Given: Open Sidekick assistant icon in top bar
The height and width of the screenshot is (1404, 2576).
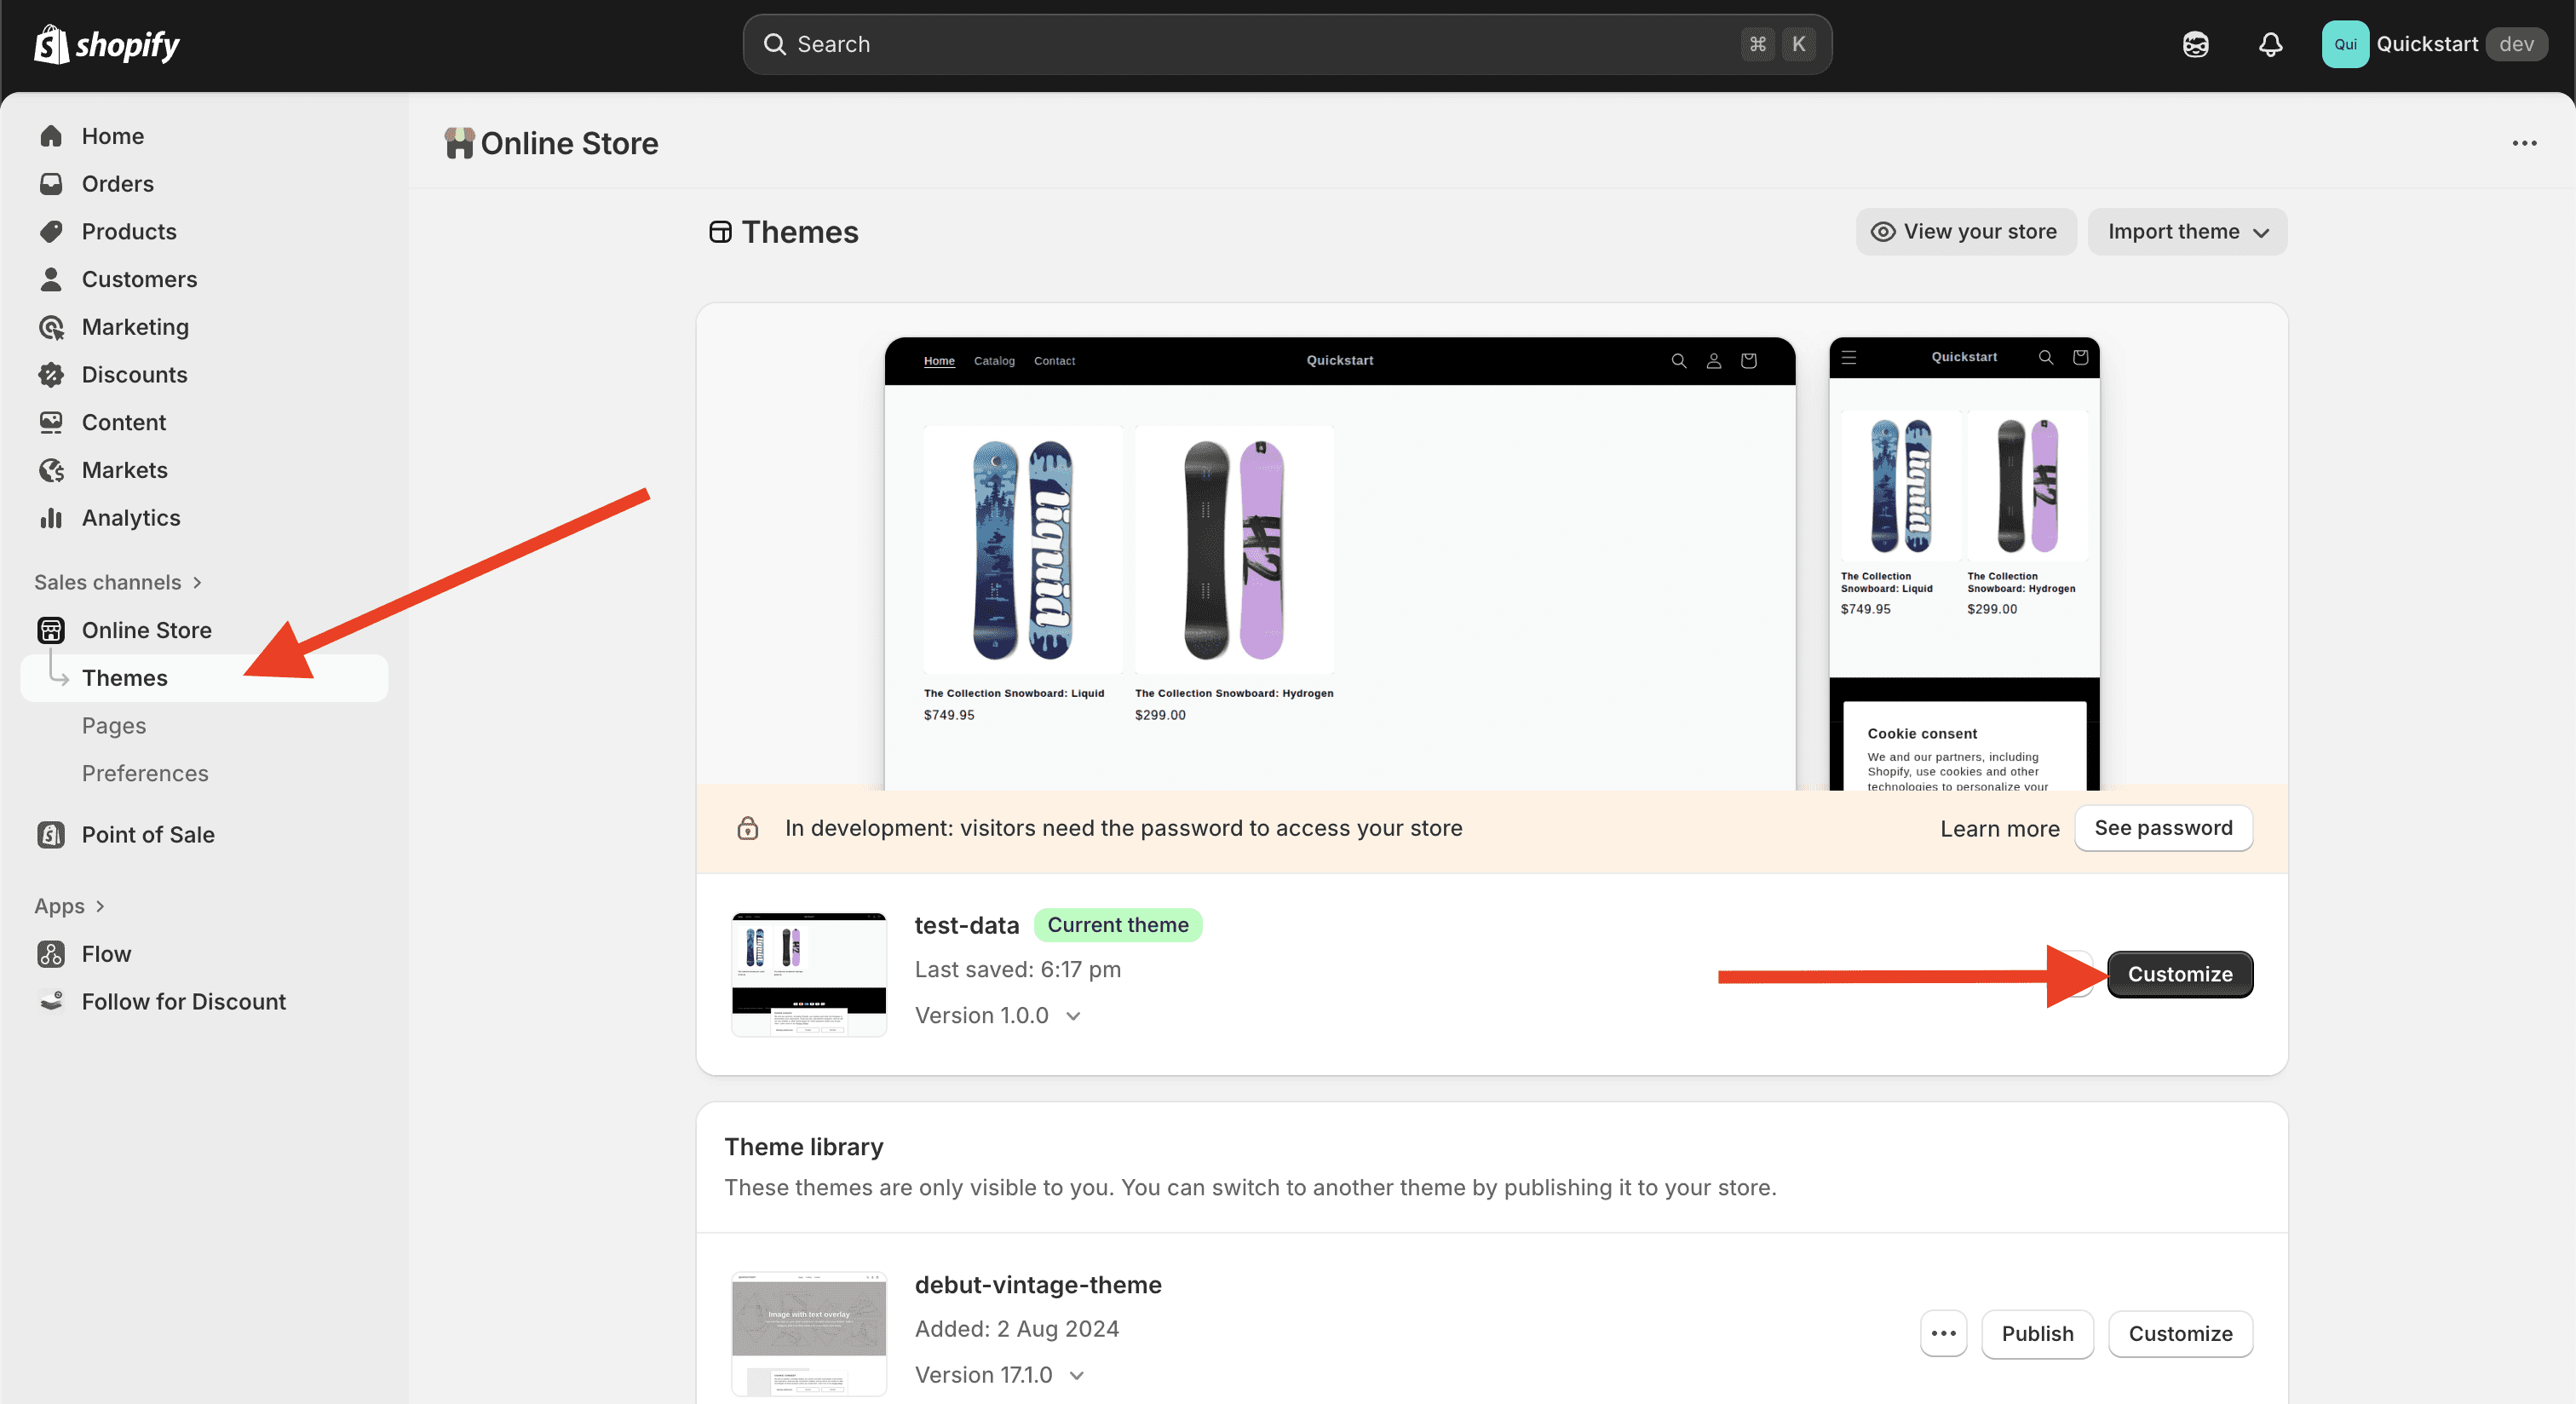Looking at the screenshot, I should [2195, 44].
